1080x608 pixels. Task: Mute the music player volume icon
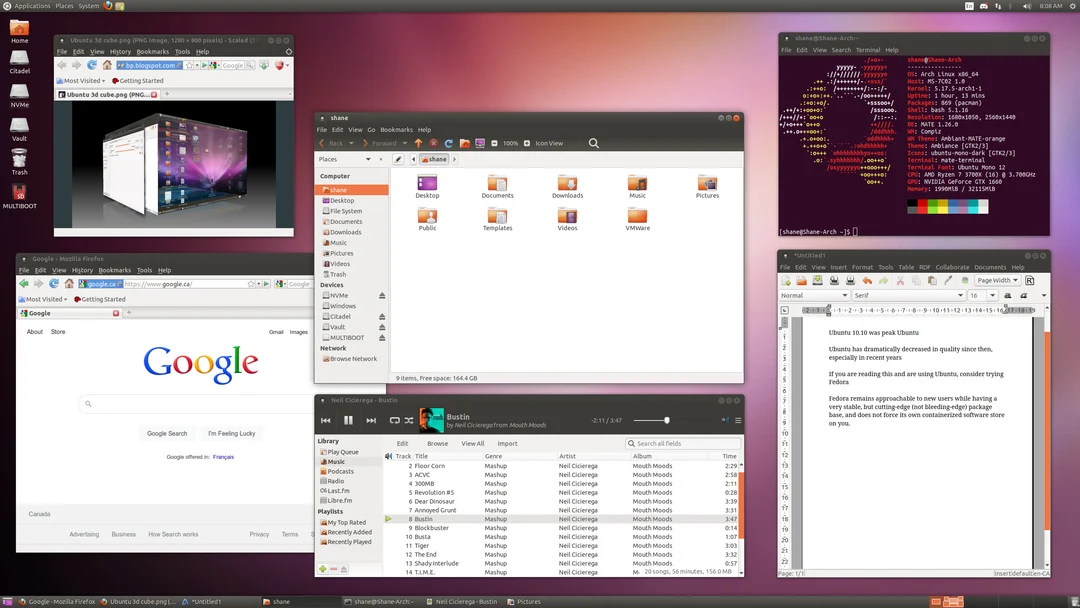[724, 420]
